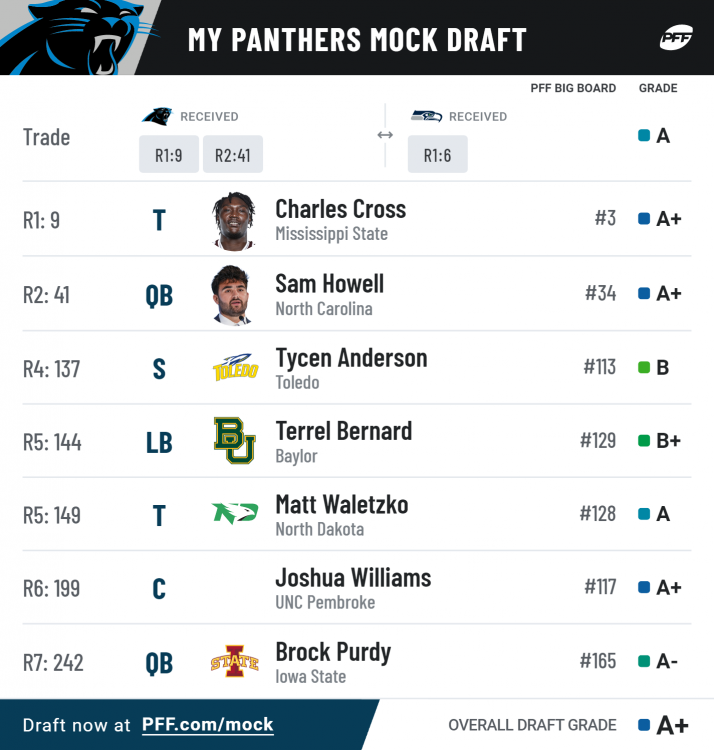Select the R1:9 trade pick chip
Screen dimensions: 714x750
168,154
